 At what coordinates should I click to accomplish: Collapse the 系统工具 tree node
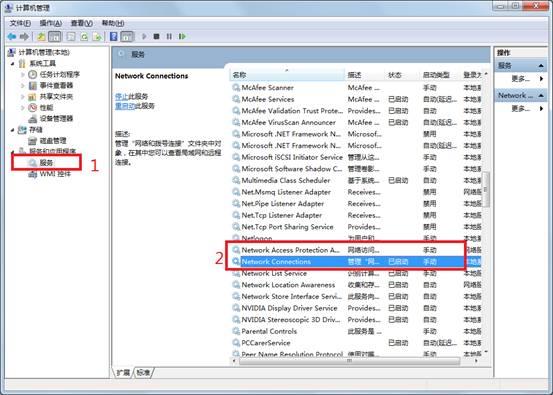pos(13,63)
